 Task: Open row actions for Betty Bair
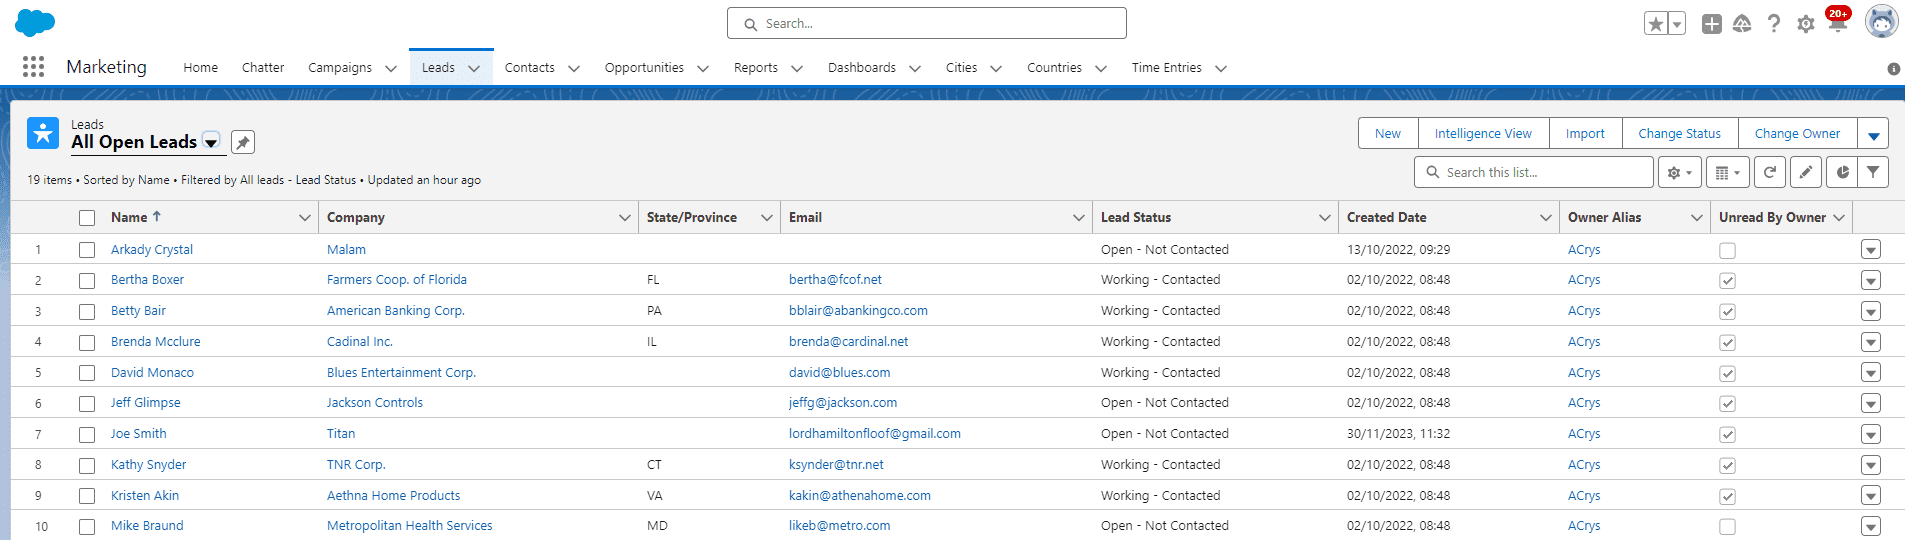point(1871,312)
